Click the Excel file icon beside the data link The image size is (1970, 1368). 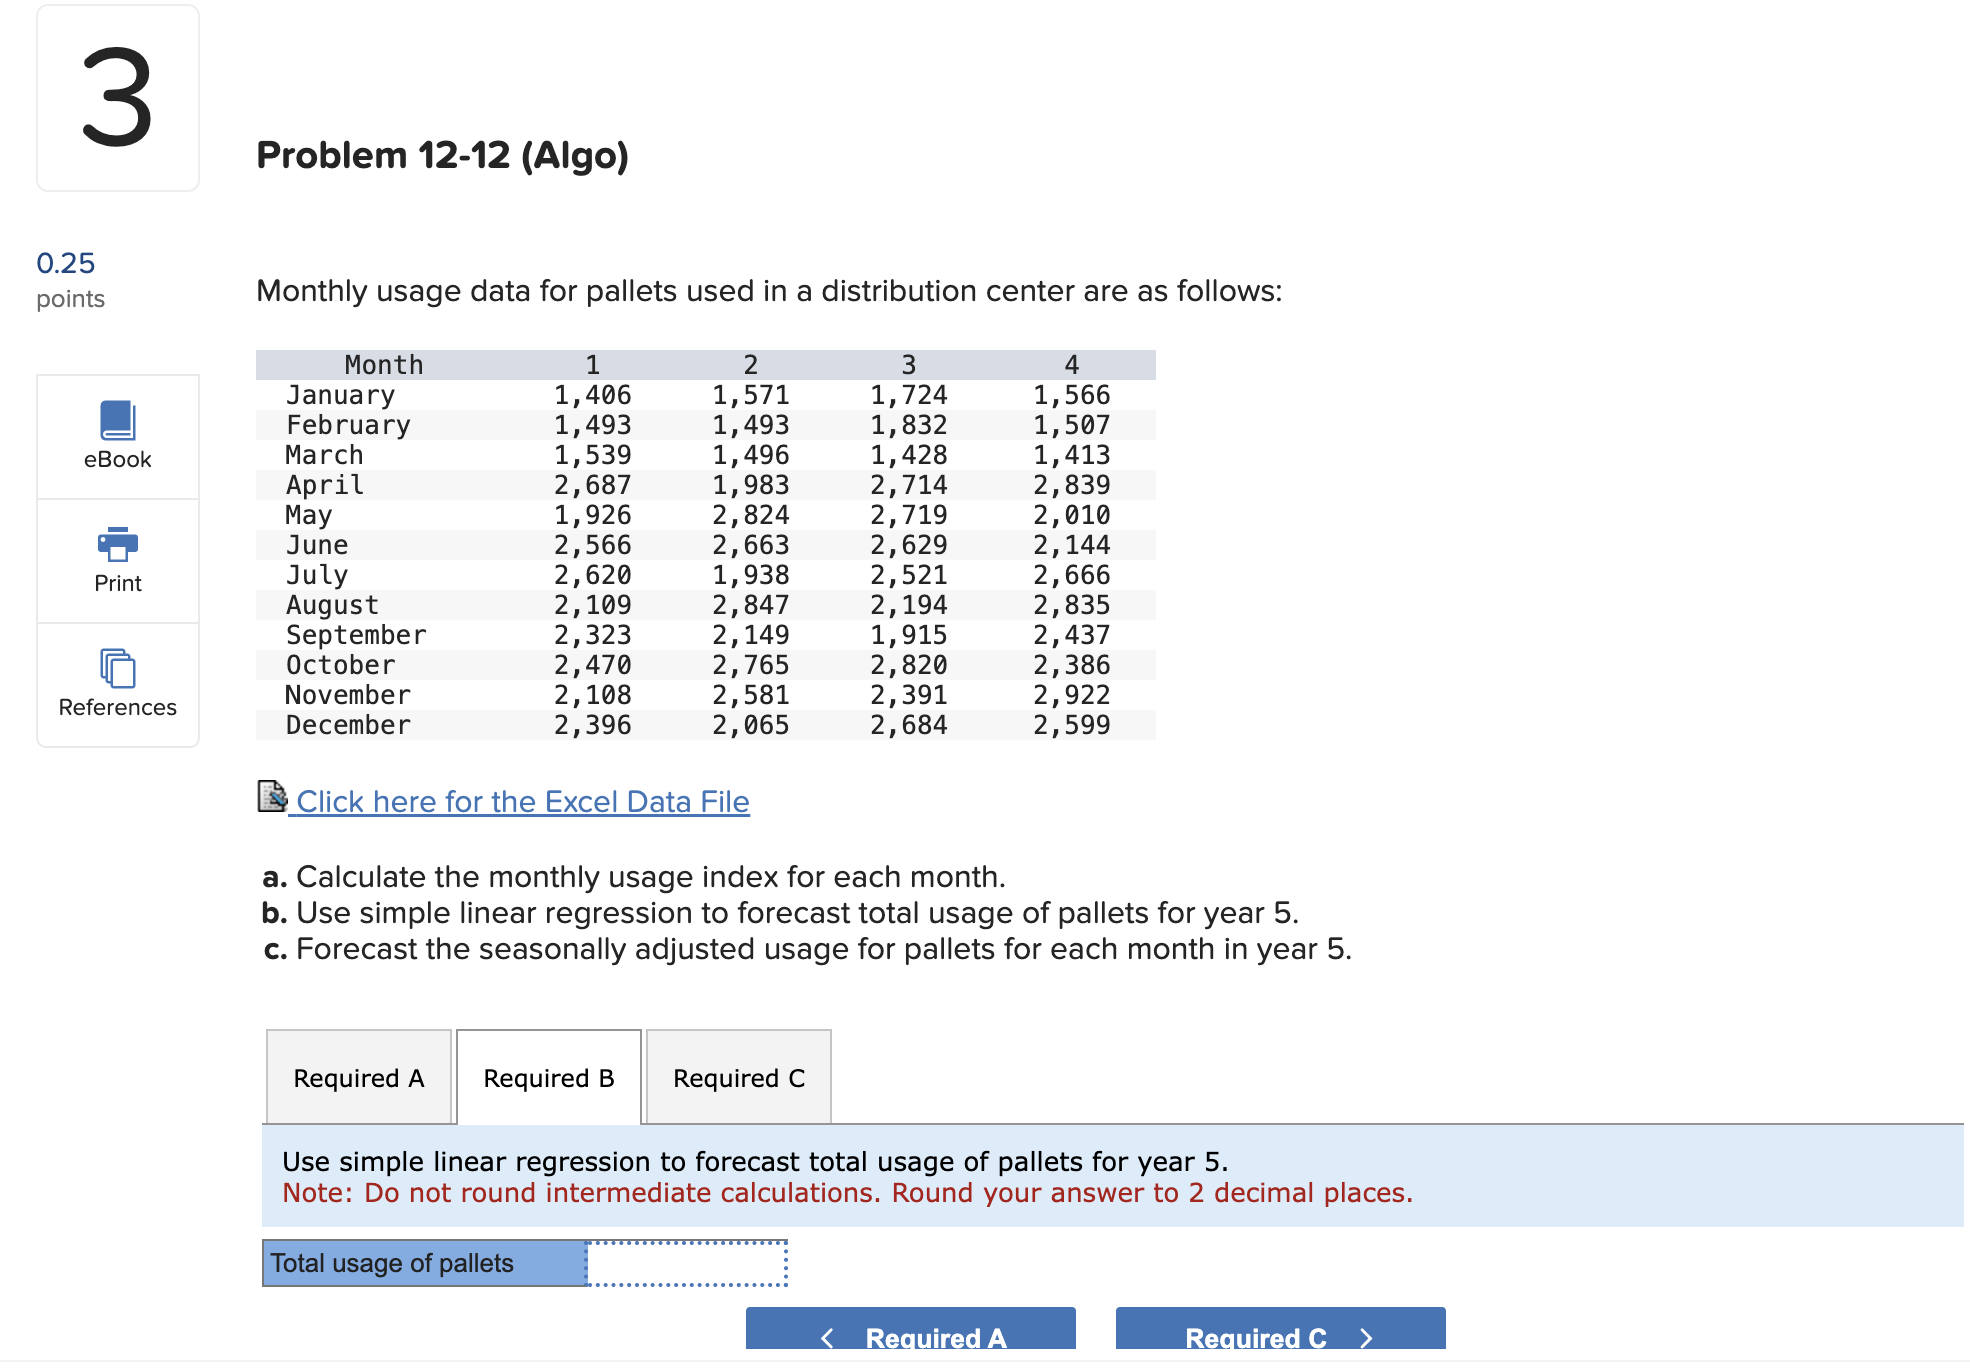pos(271,798)
